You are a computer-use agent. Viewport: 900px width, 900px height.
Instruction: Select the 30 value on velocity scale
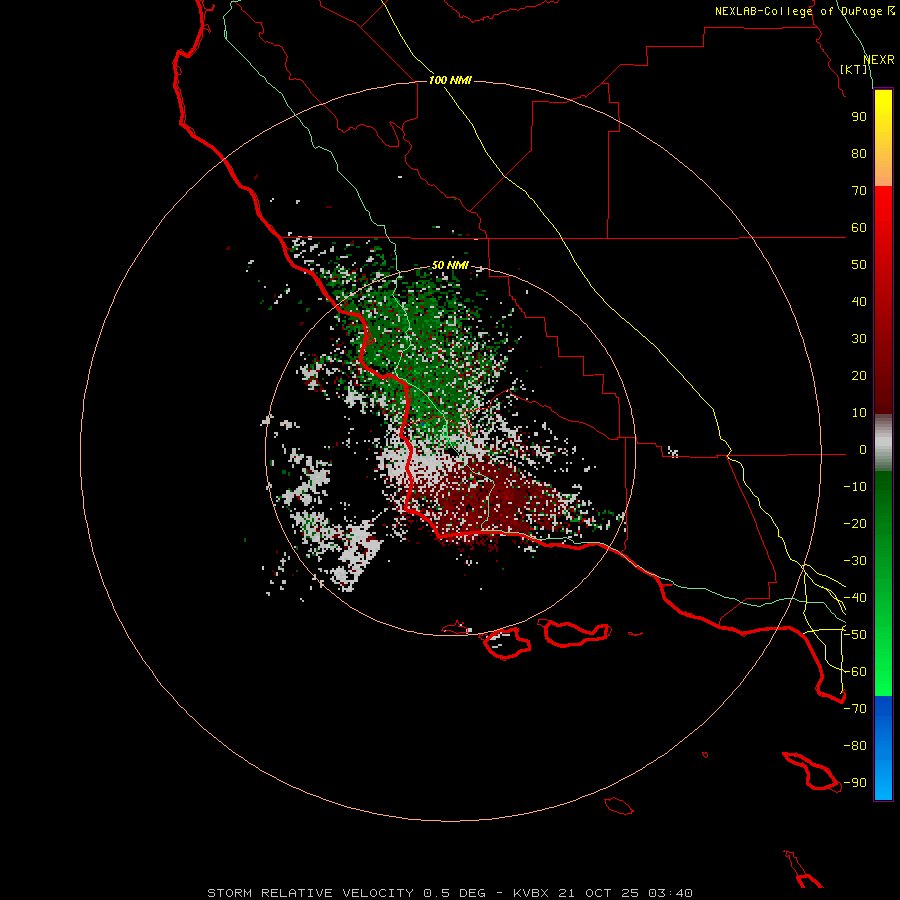coord(859,339)
